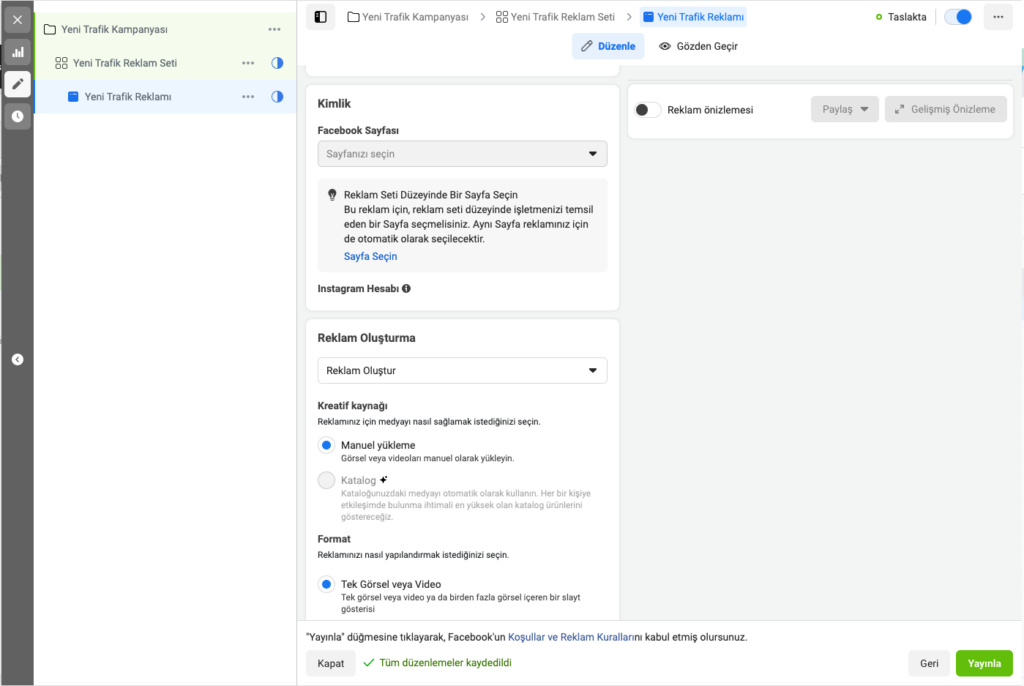
Task: Open the Paylaş dropdown menu
Action: coord(844,110)
